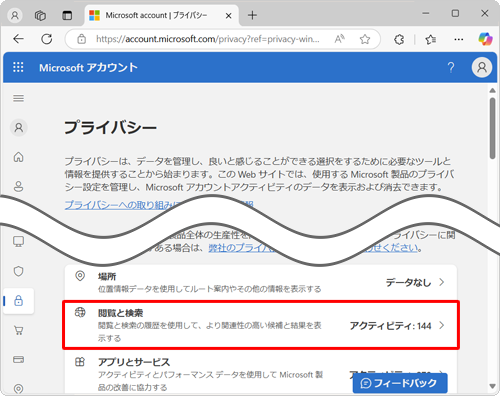The height and width of the screenshot is (396, 500).
Task: Open Order history cart icon
Action: [19, 330]
